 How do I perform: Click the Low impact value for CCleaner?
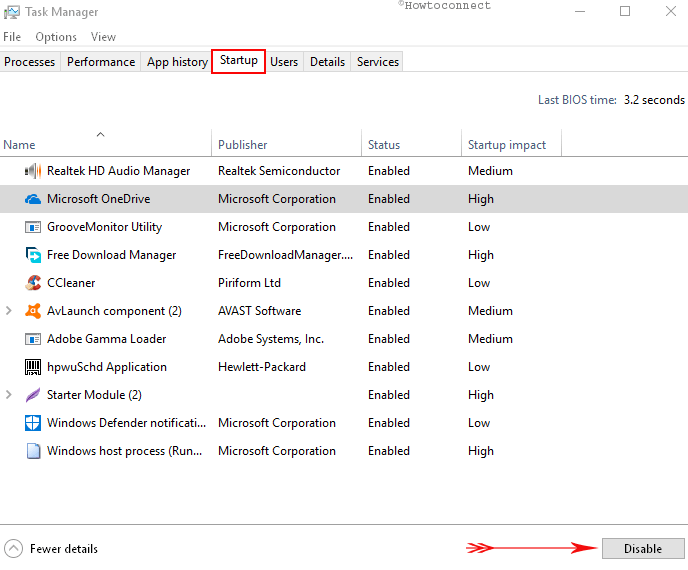[479, 283]
